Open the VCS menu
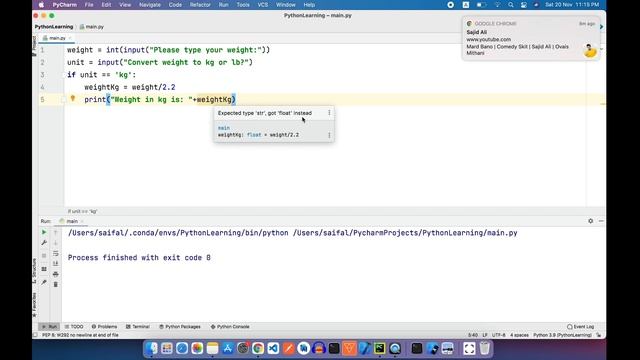Viewport: 640px width, 360px height. (x=263, y=5)
